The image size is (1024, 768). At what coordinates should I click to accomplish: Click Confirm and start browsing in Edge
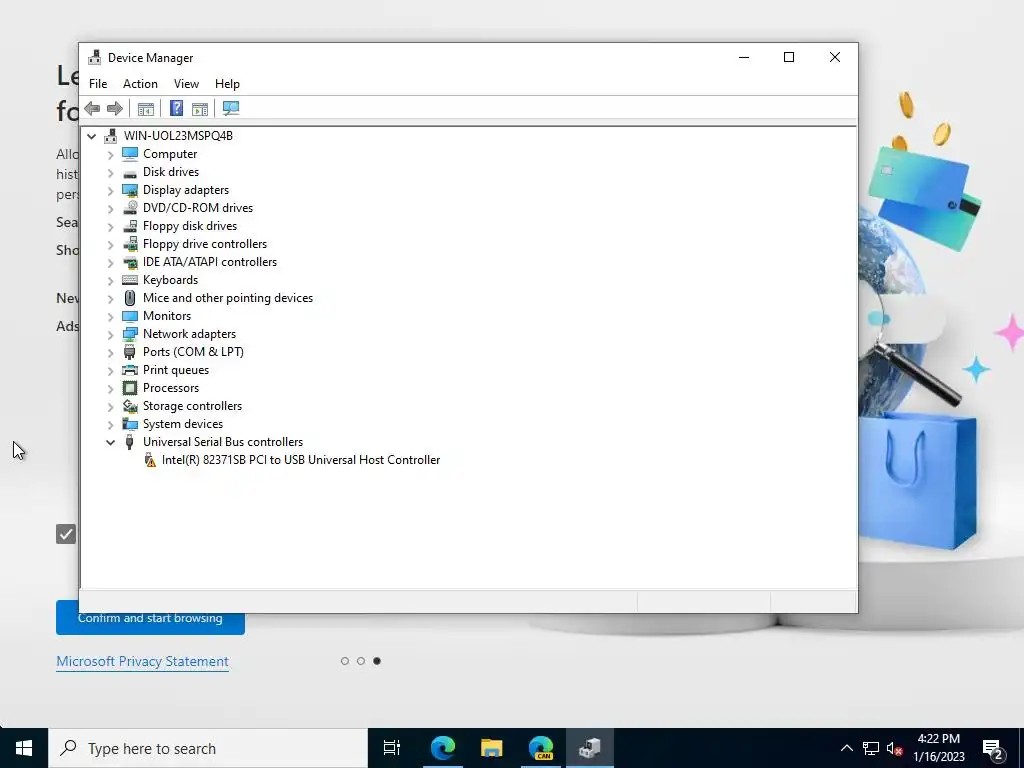(150, 618)
